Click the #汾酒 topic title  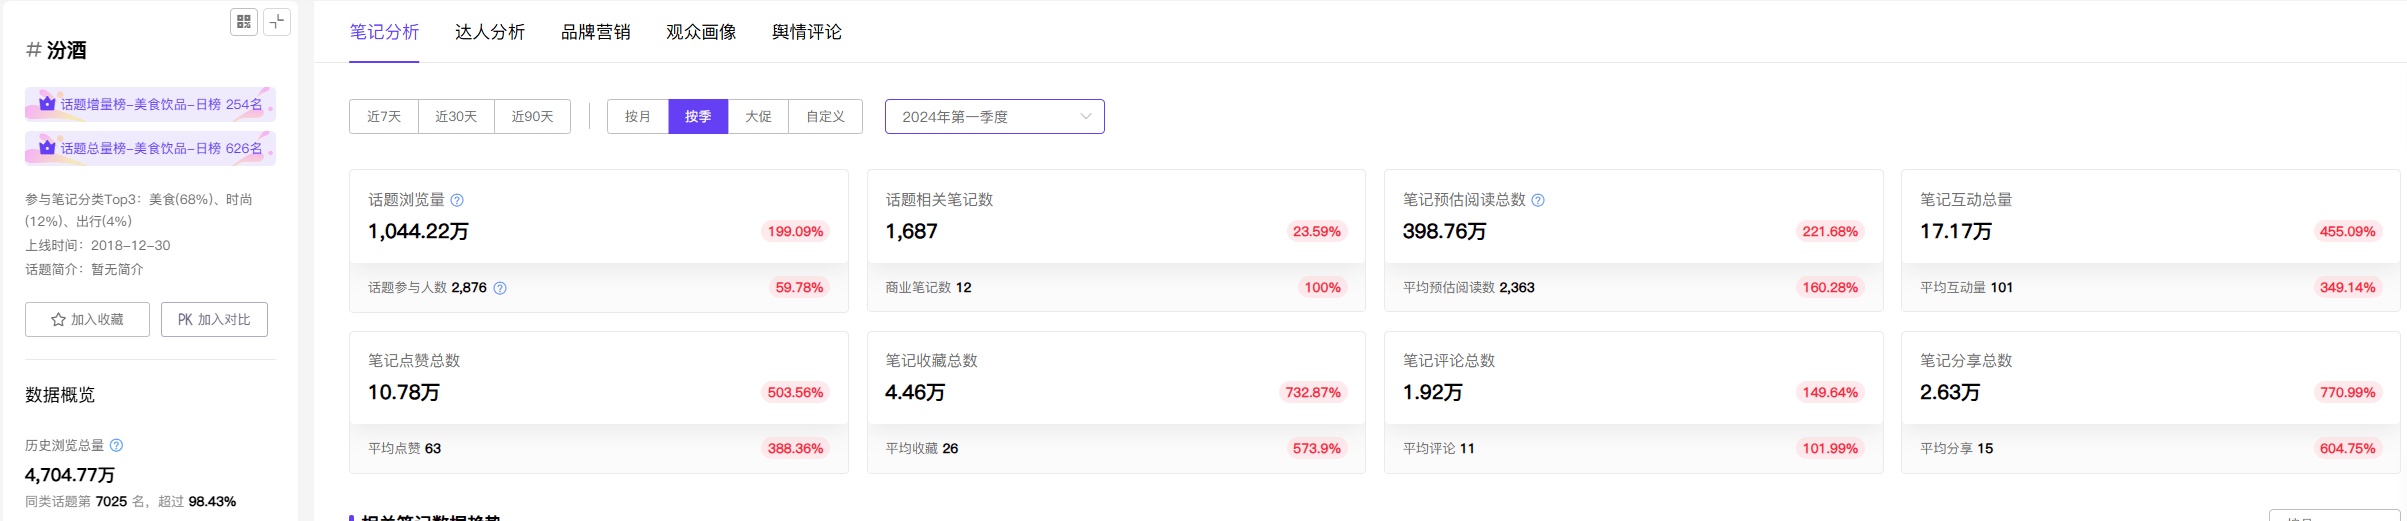click(x=56, y=50)
